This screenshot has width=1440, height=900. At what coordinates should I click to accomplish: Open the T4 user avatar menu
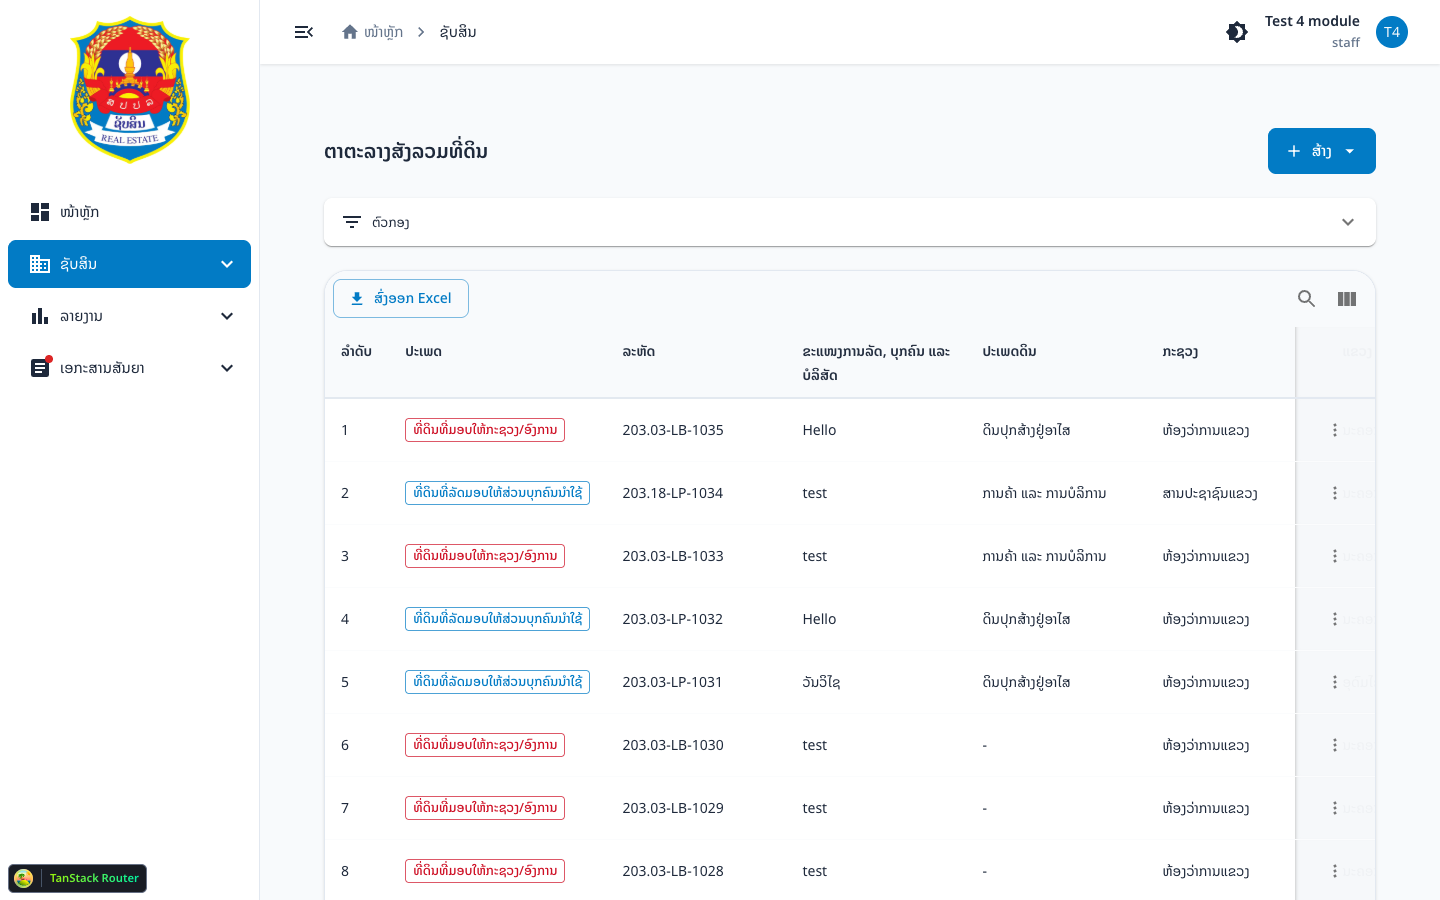tap(1392, 32)
